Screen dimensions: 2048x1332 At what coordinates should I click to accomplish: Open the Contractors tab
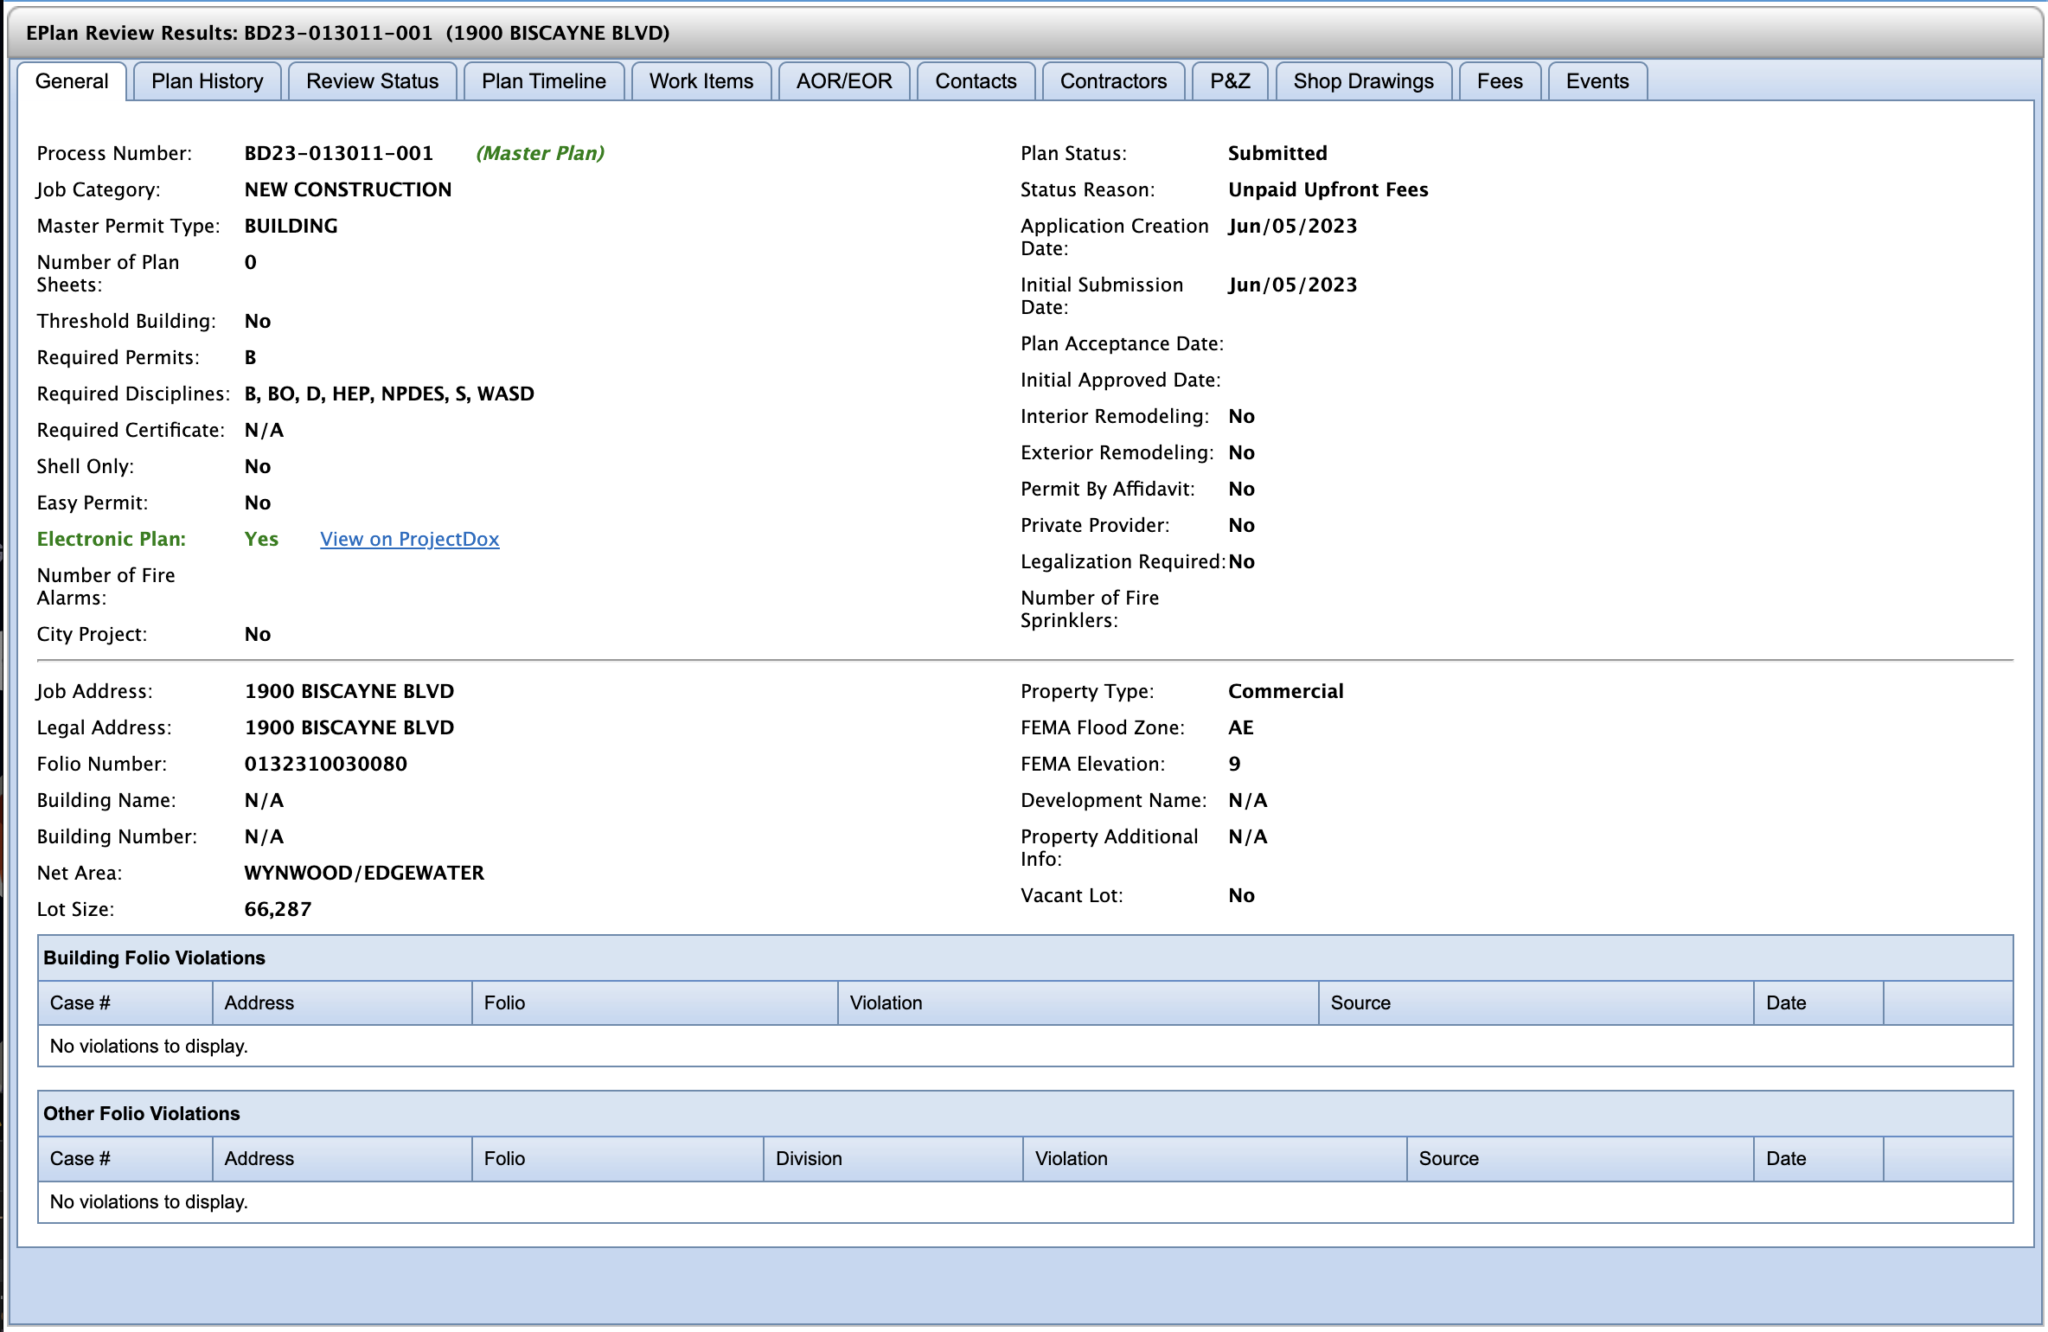(x=1112, y=81)
